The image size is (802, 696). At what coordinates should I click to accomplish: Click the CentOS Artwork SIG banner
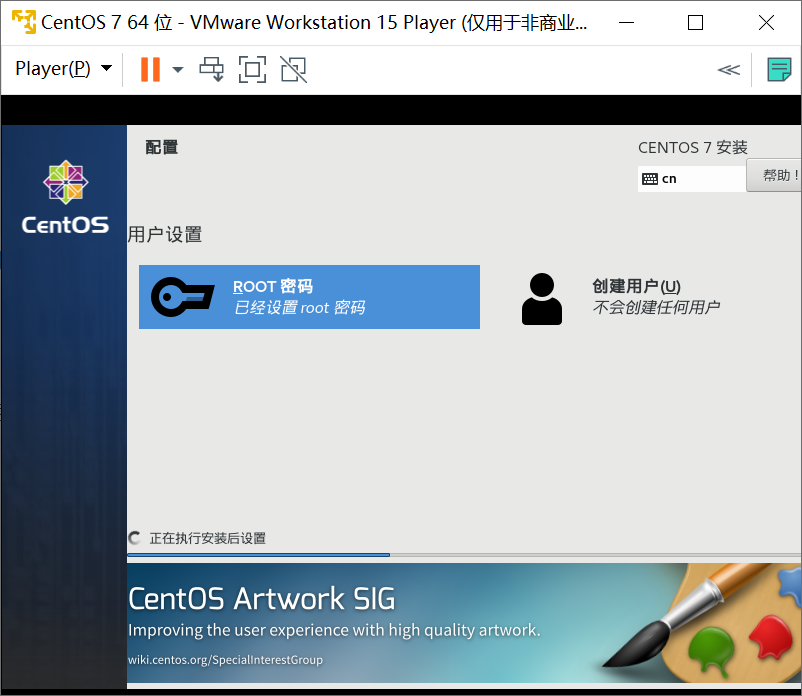pos(464,623)
